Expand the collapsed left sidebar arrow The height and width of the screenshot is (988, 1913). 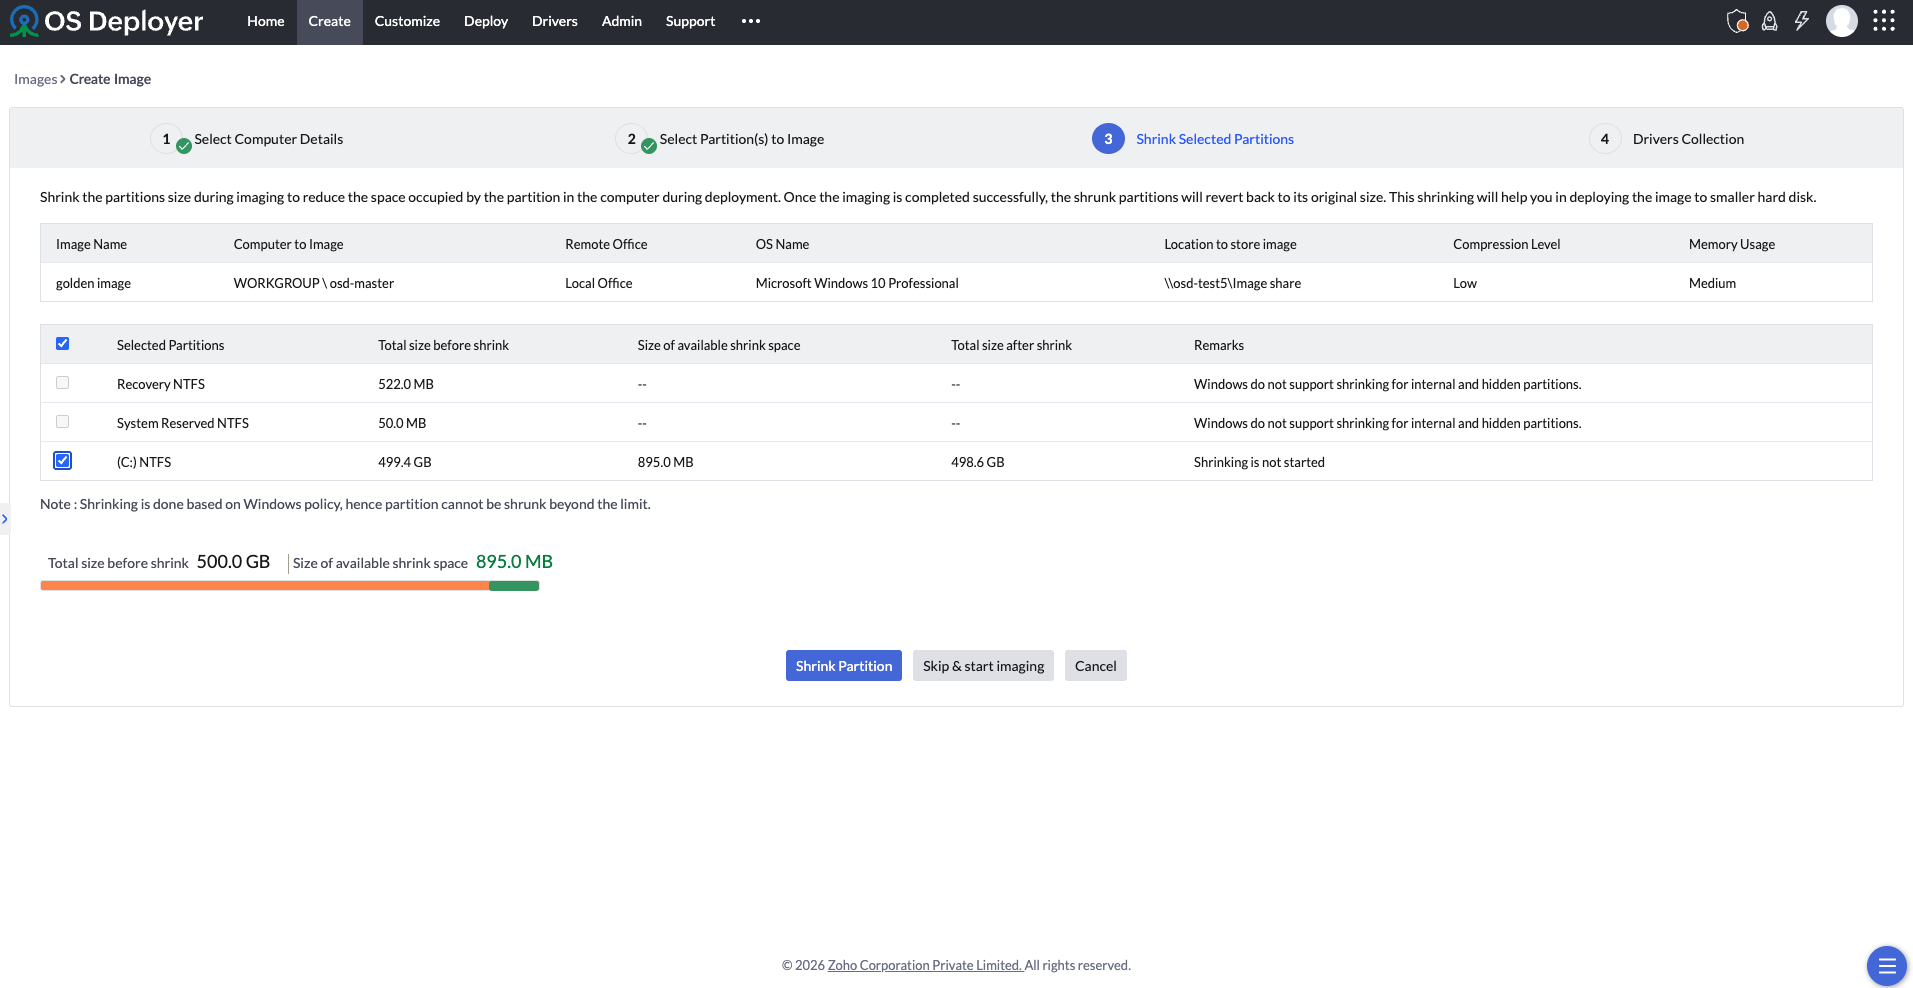5,519
